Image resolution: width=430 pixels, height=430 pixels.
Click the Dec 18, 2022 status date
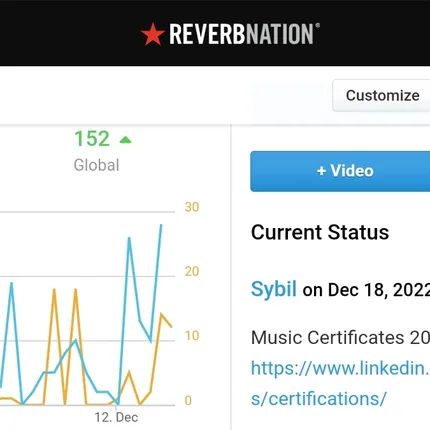tap(379, 289)
